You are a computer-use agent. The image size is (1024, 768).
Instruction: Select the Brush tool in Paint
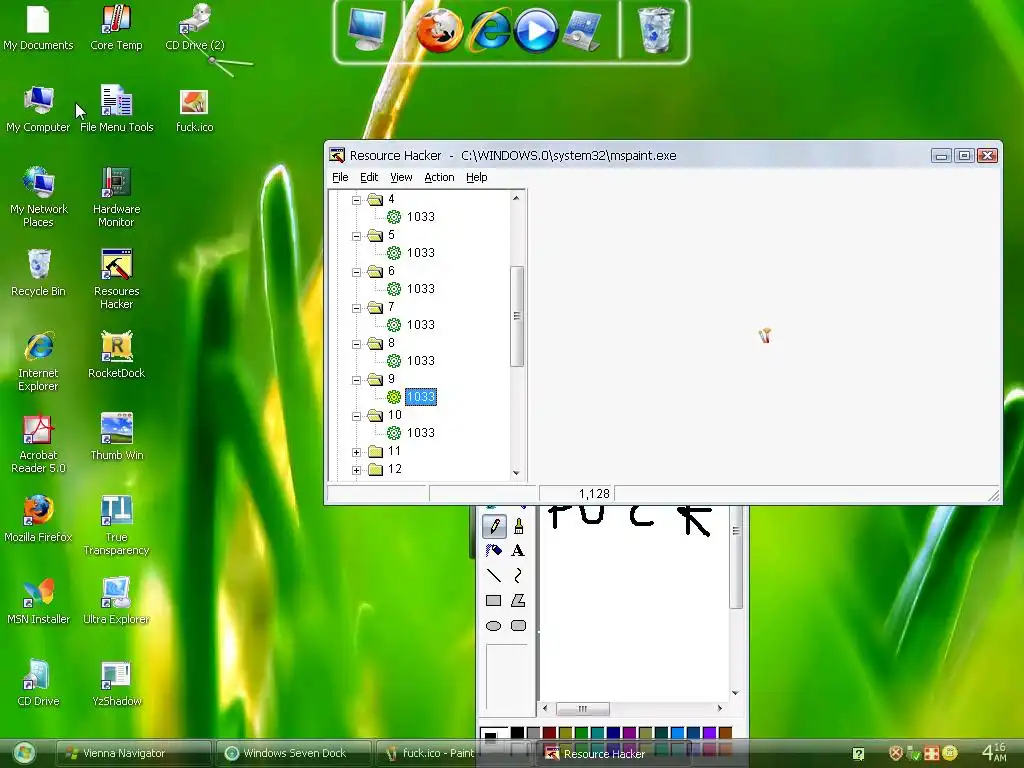[x=519, y=526]
